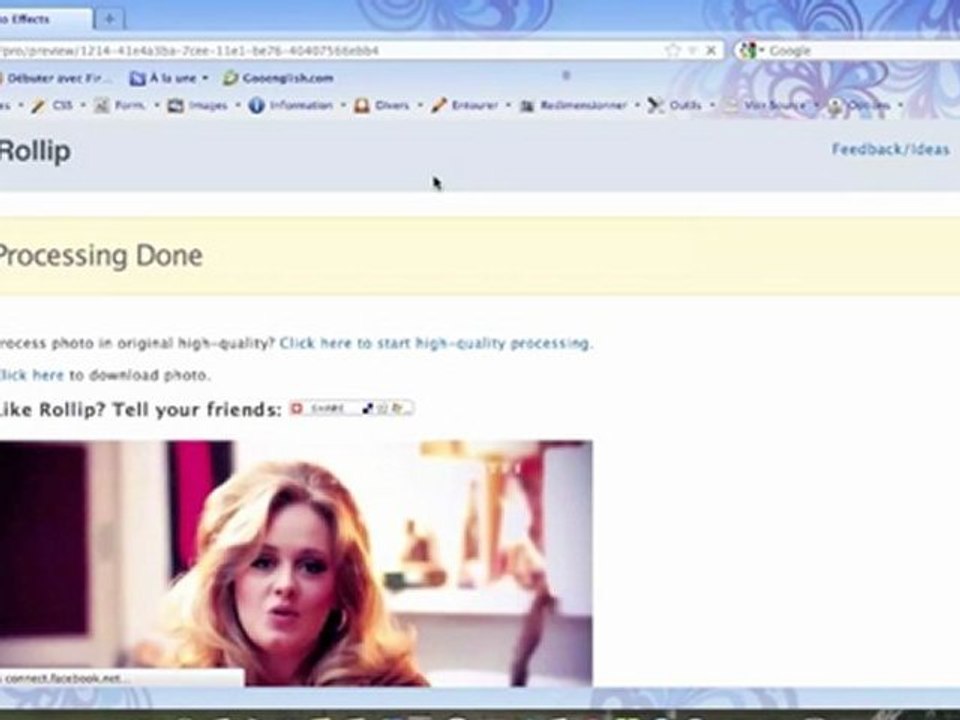Click the Information toolbar icon

256,106
